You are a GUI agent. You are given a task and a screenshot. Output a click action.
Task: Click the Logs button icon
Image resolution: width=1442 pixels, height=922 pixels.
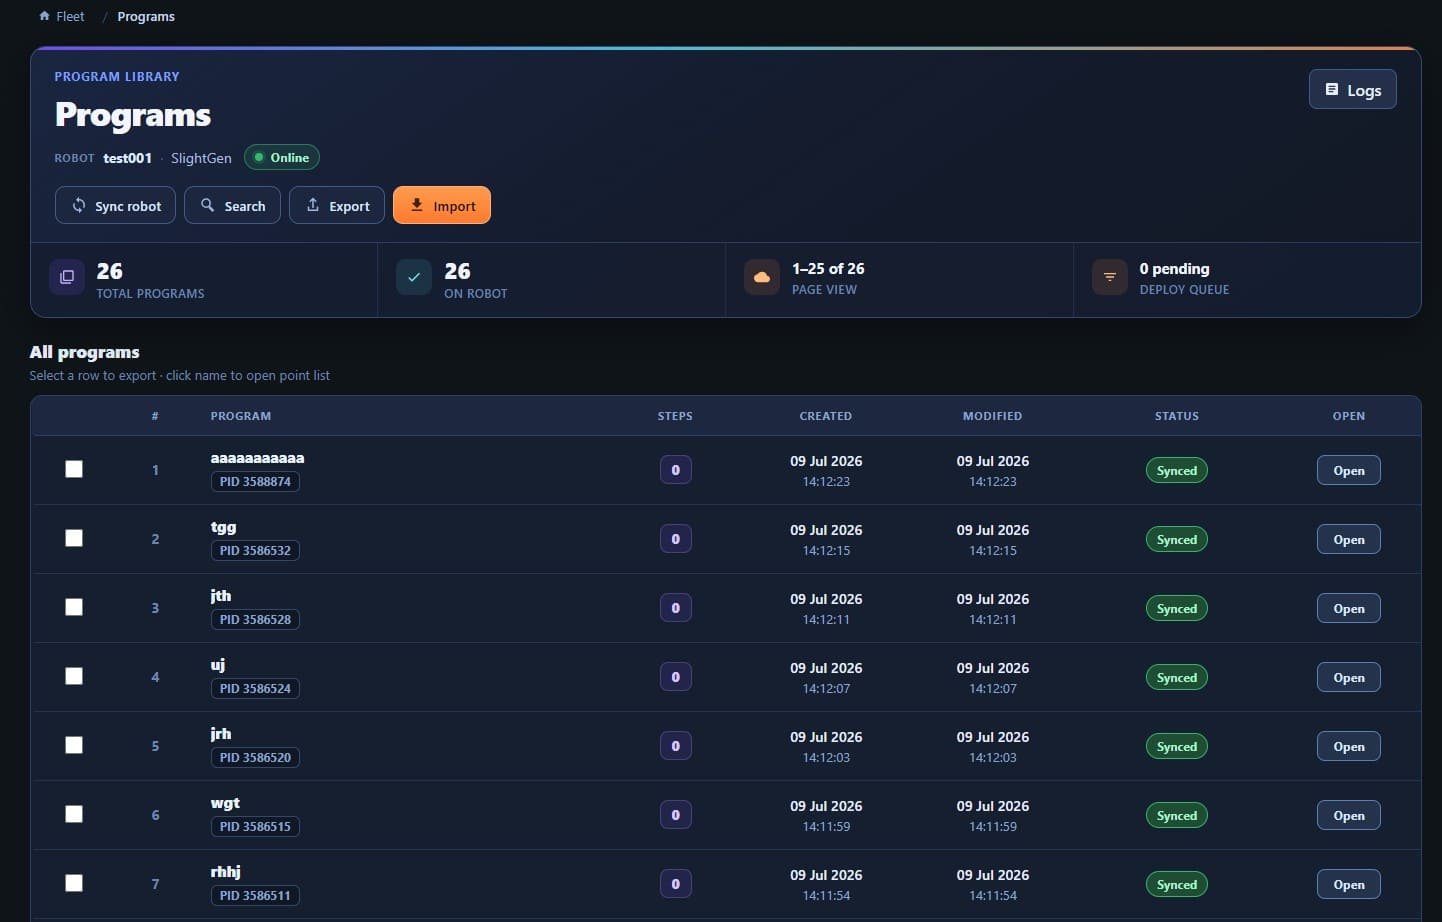[1332, 89]
